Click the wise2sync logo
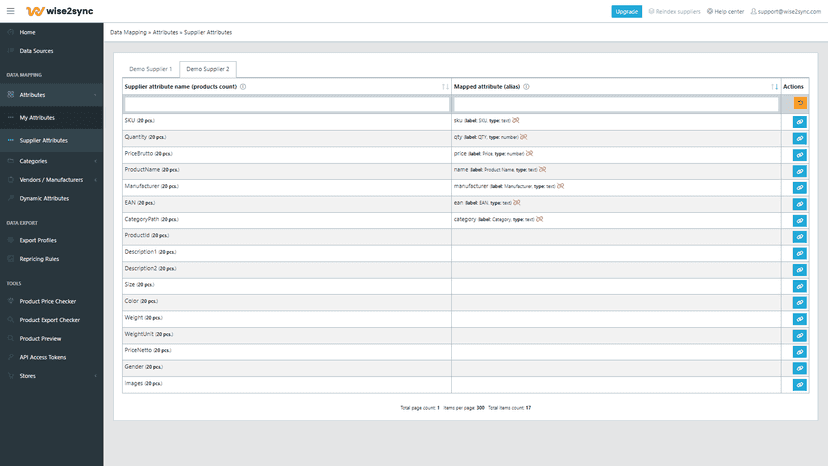 pos(60,11)
